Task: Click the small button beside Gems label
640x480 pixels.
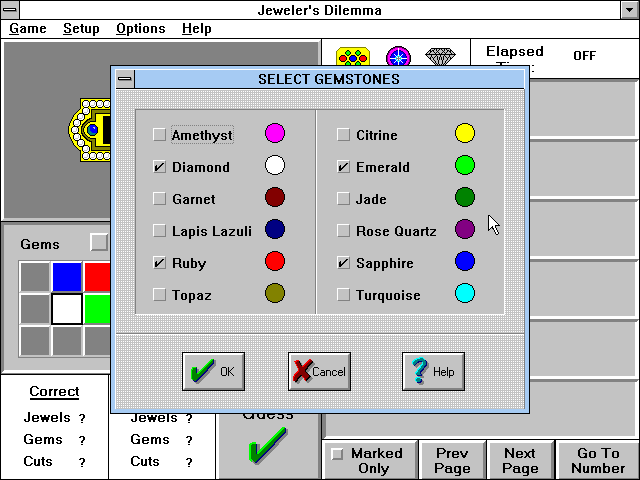Action: (x=99, y=242)
